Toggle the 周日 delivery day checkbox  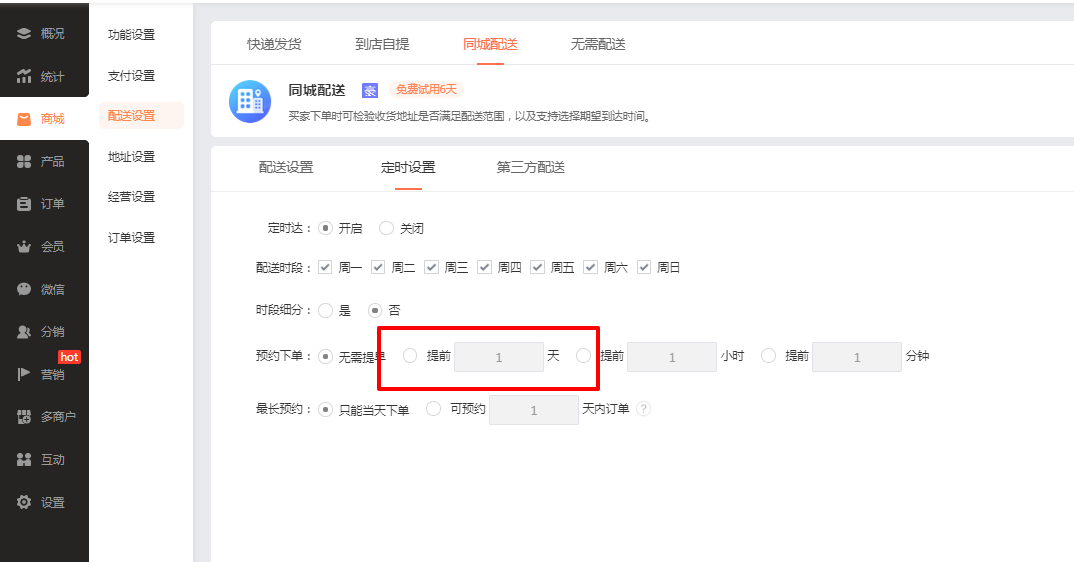point(644,267)
